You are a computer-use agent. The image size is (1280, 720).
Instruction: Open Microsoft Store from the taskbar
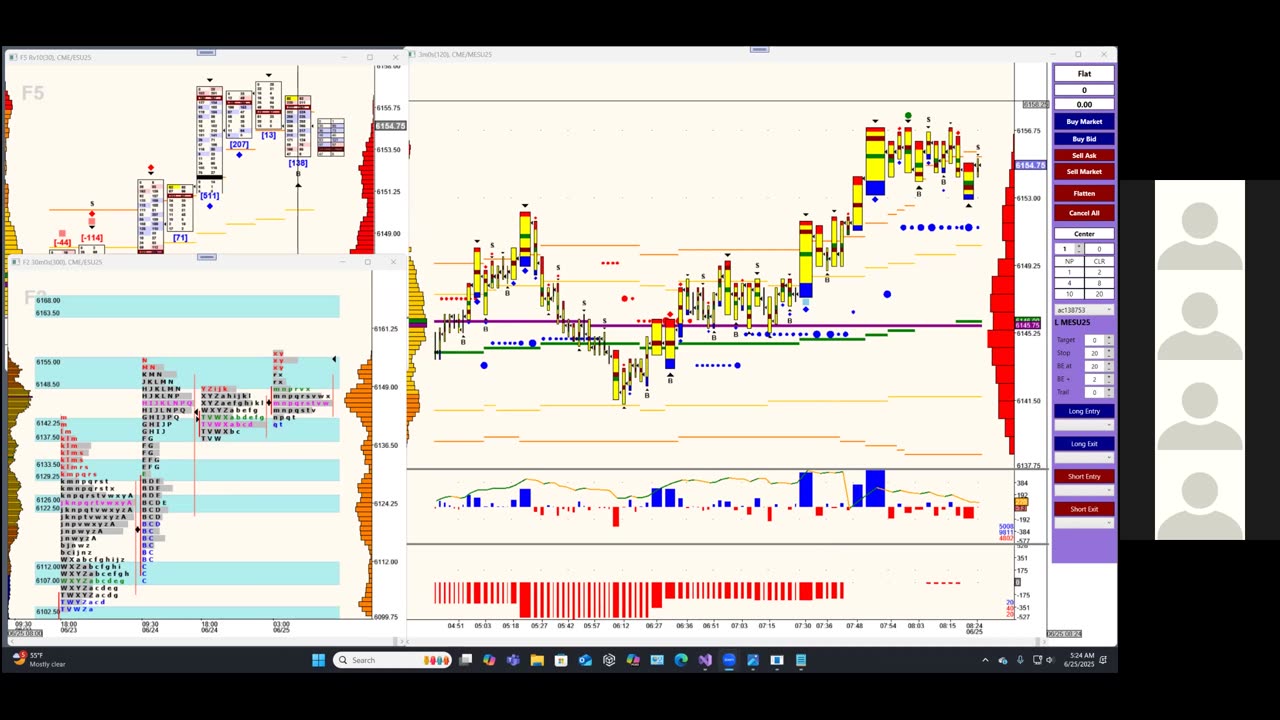561,660
